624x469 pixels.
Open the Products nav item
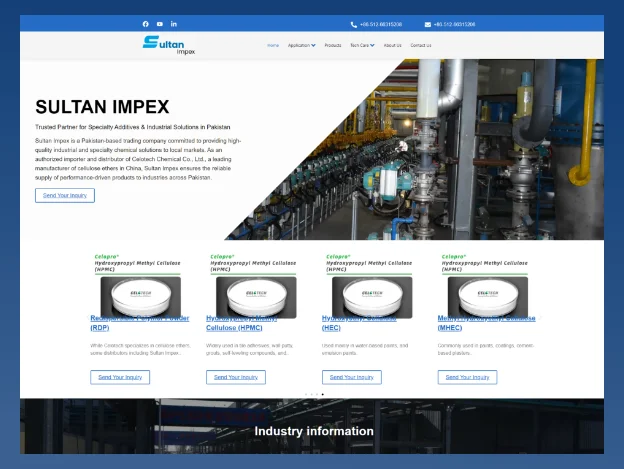333,45
